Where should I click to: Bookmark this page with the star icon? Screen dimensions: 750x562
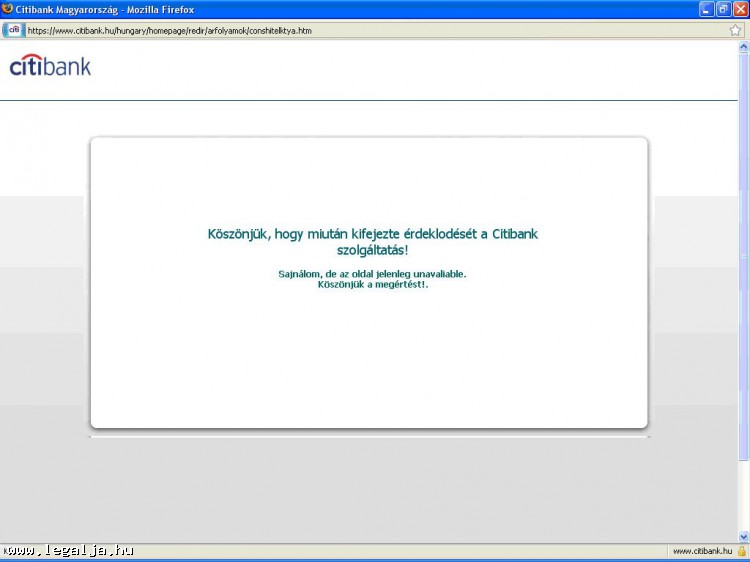click(735, 30)
